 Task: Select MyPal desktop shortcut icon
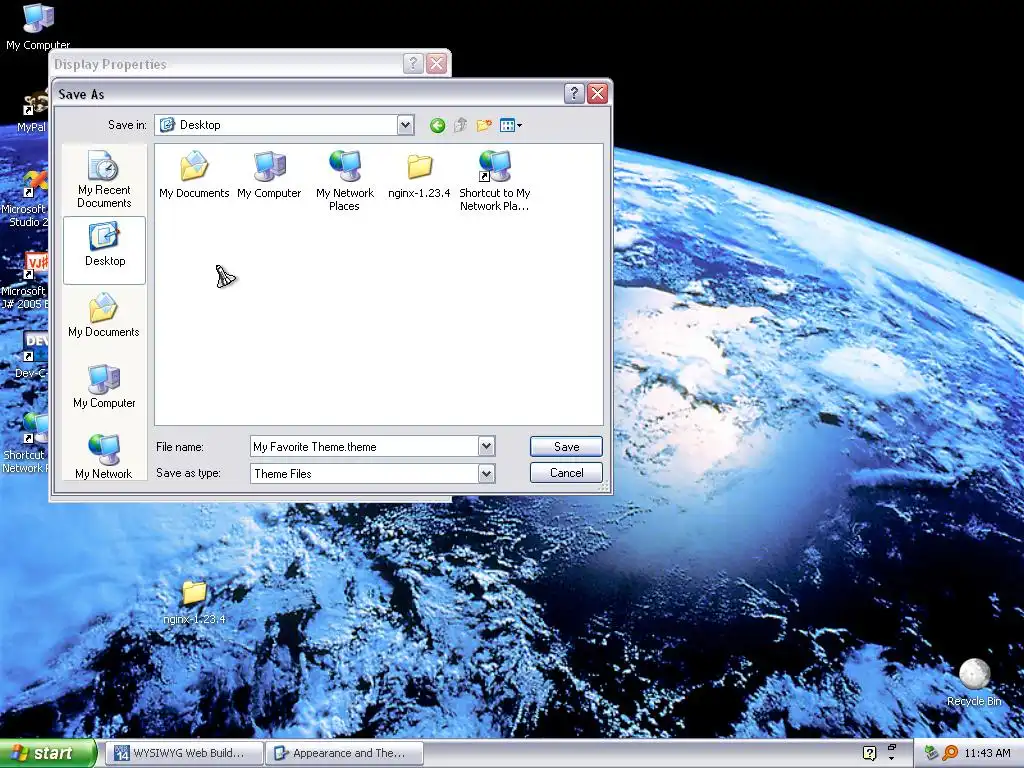(x=31, y=112)
